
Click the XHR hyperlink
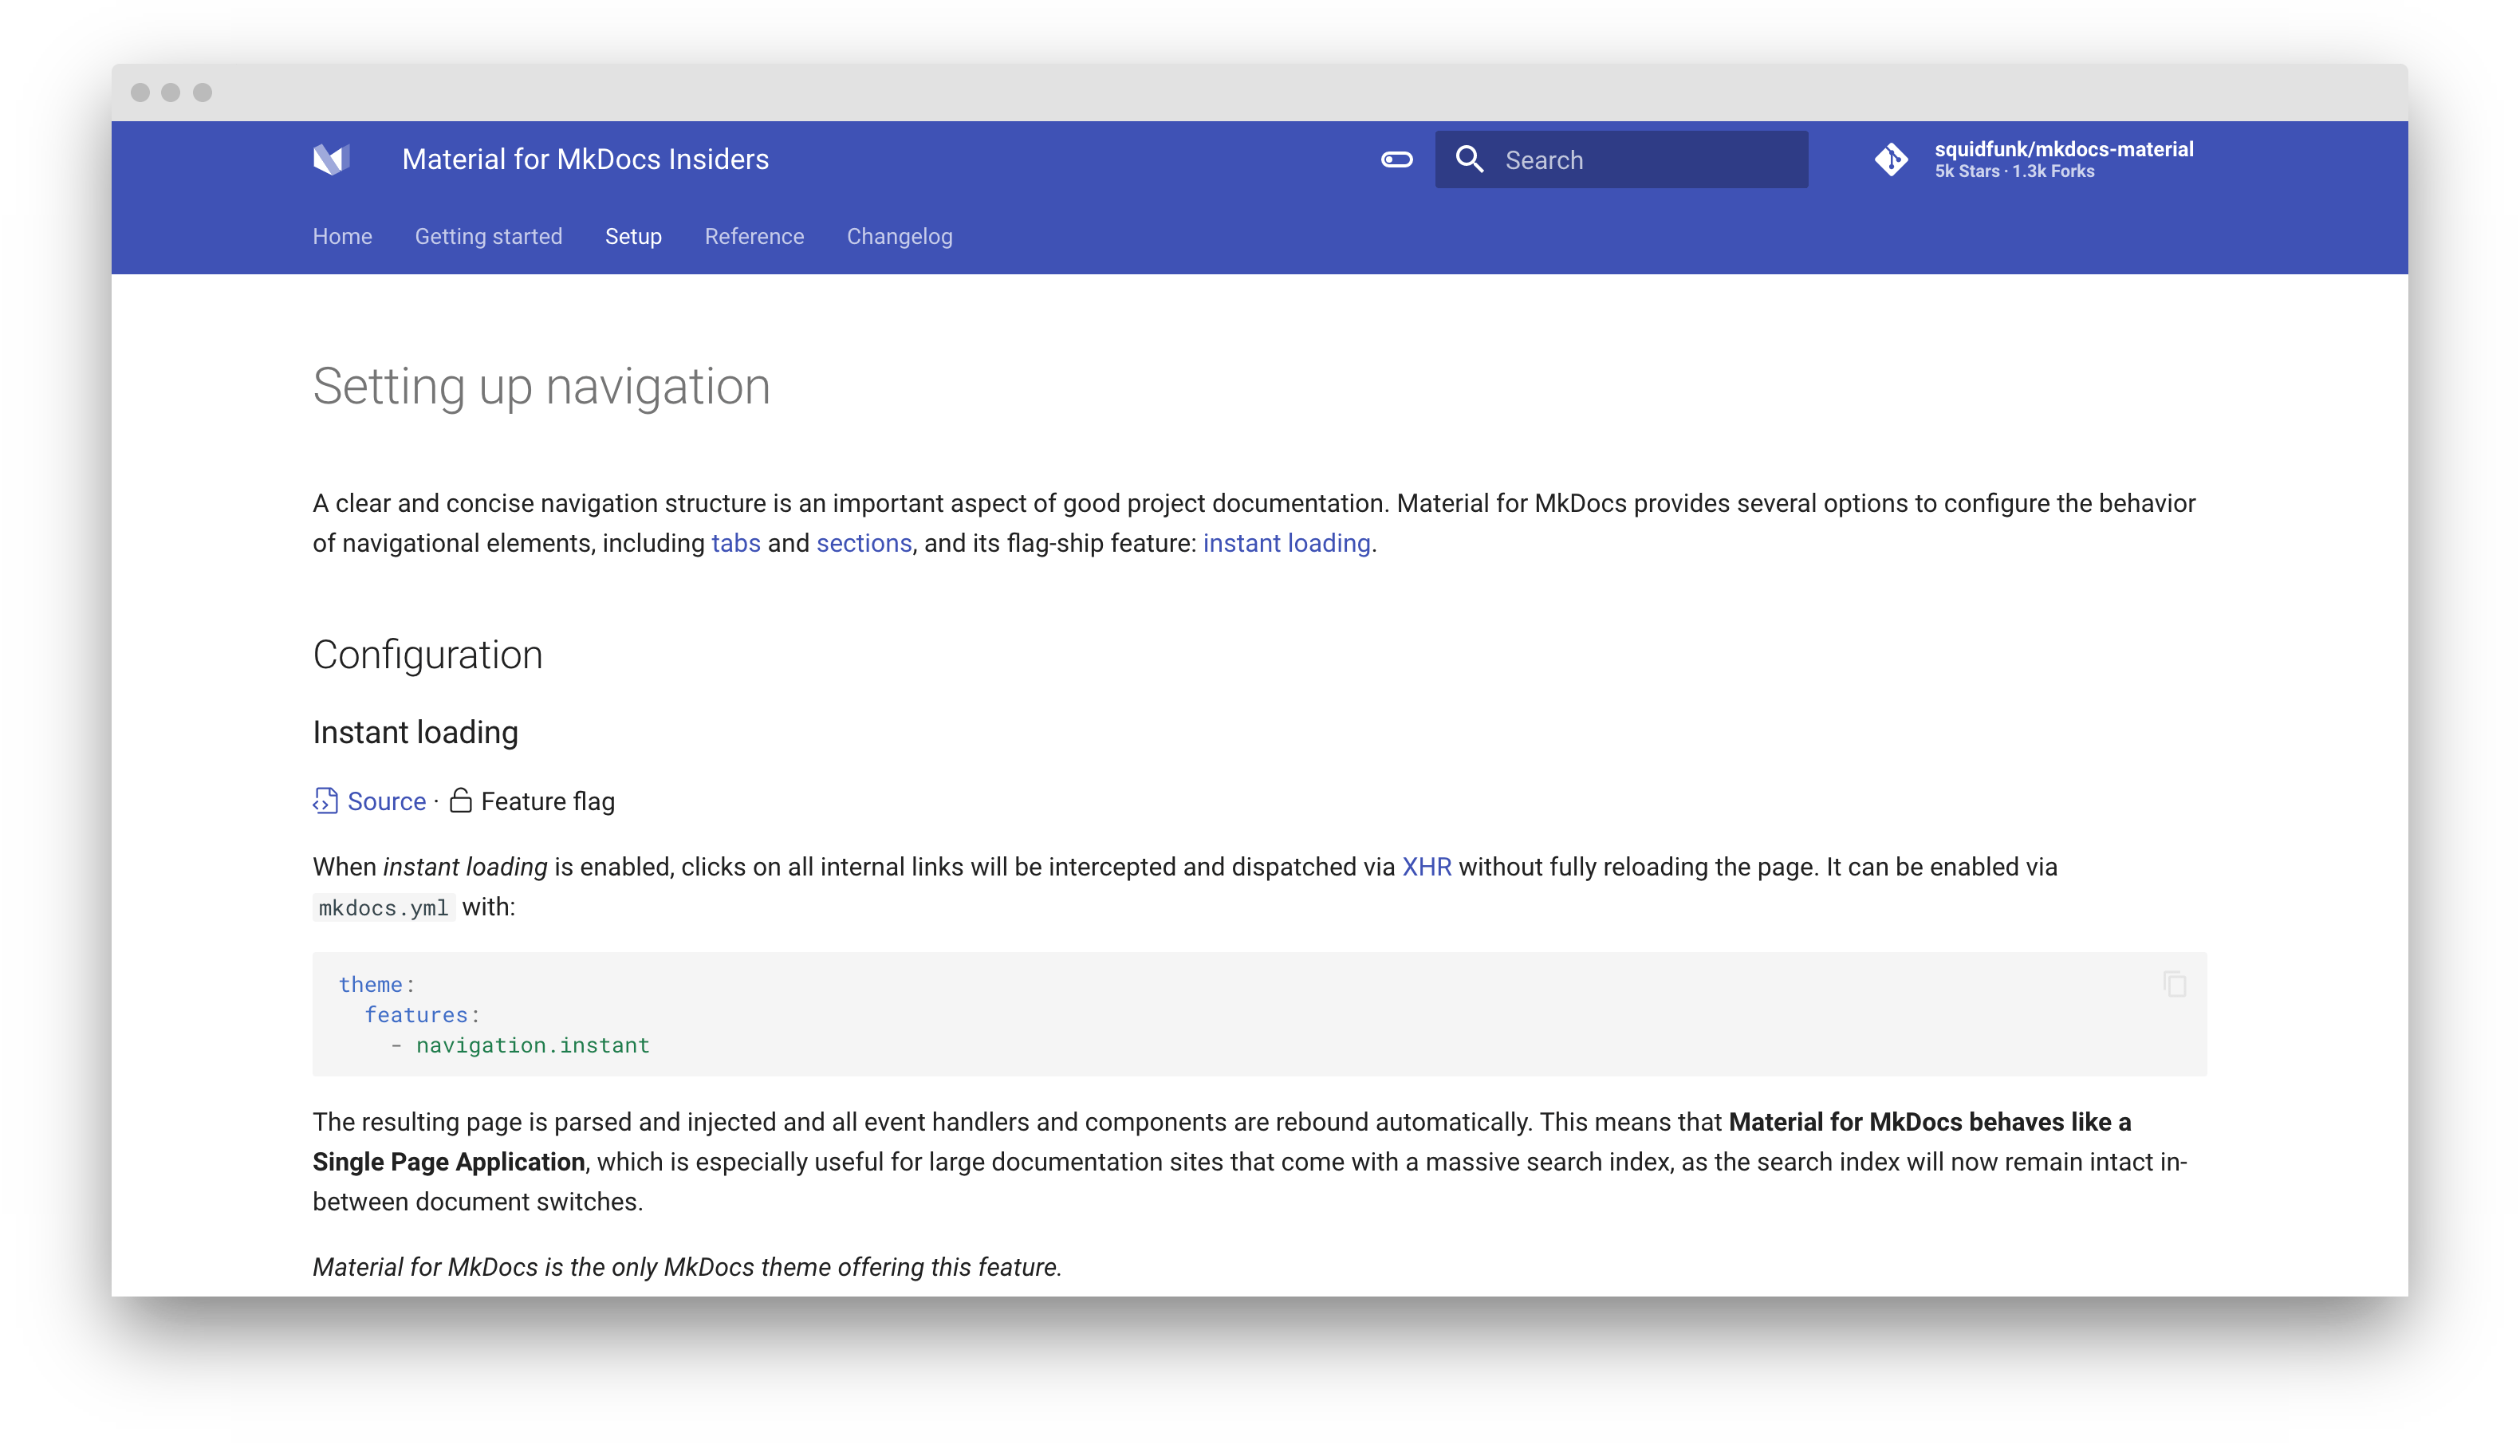coord(1426,867)
